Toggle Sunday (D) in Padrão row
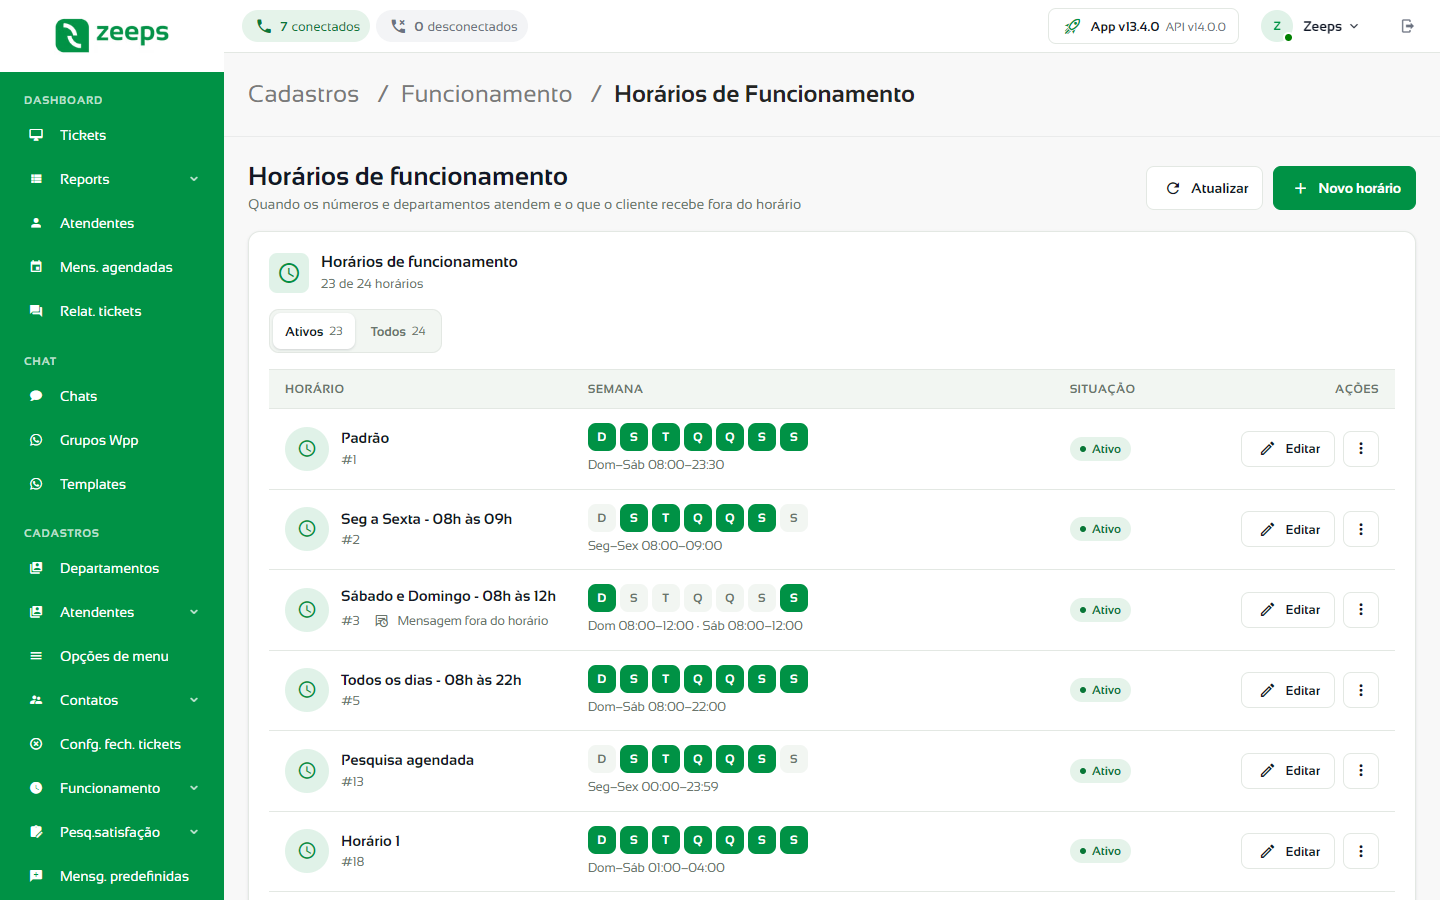 click(602, 437)
